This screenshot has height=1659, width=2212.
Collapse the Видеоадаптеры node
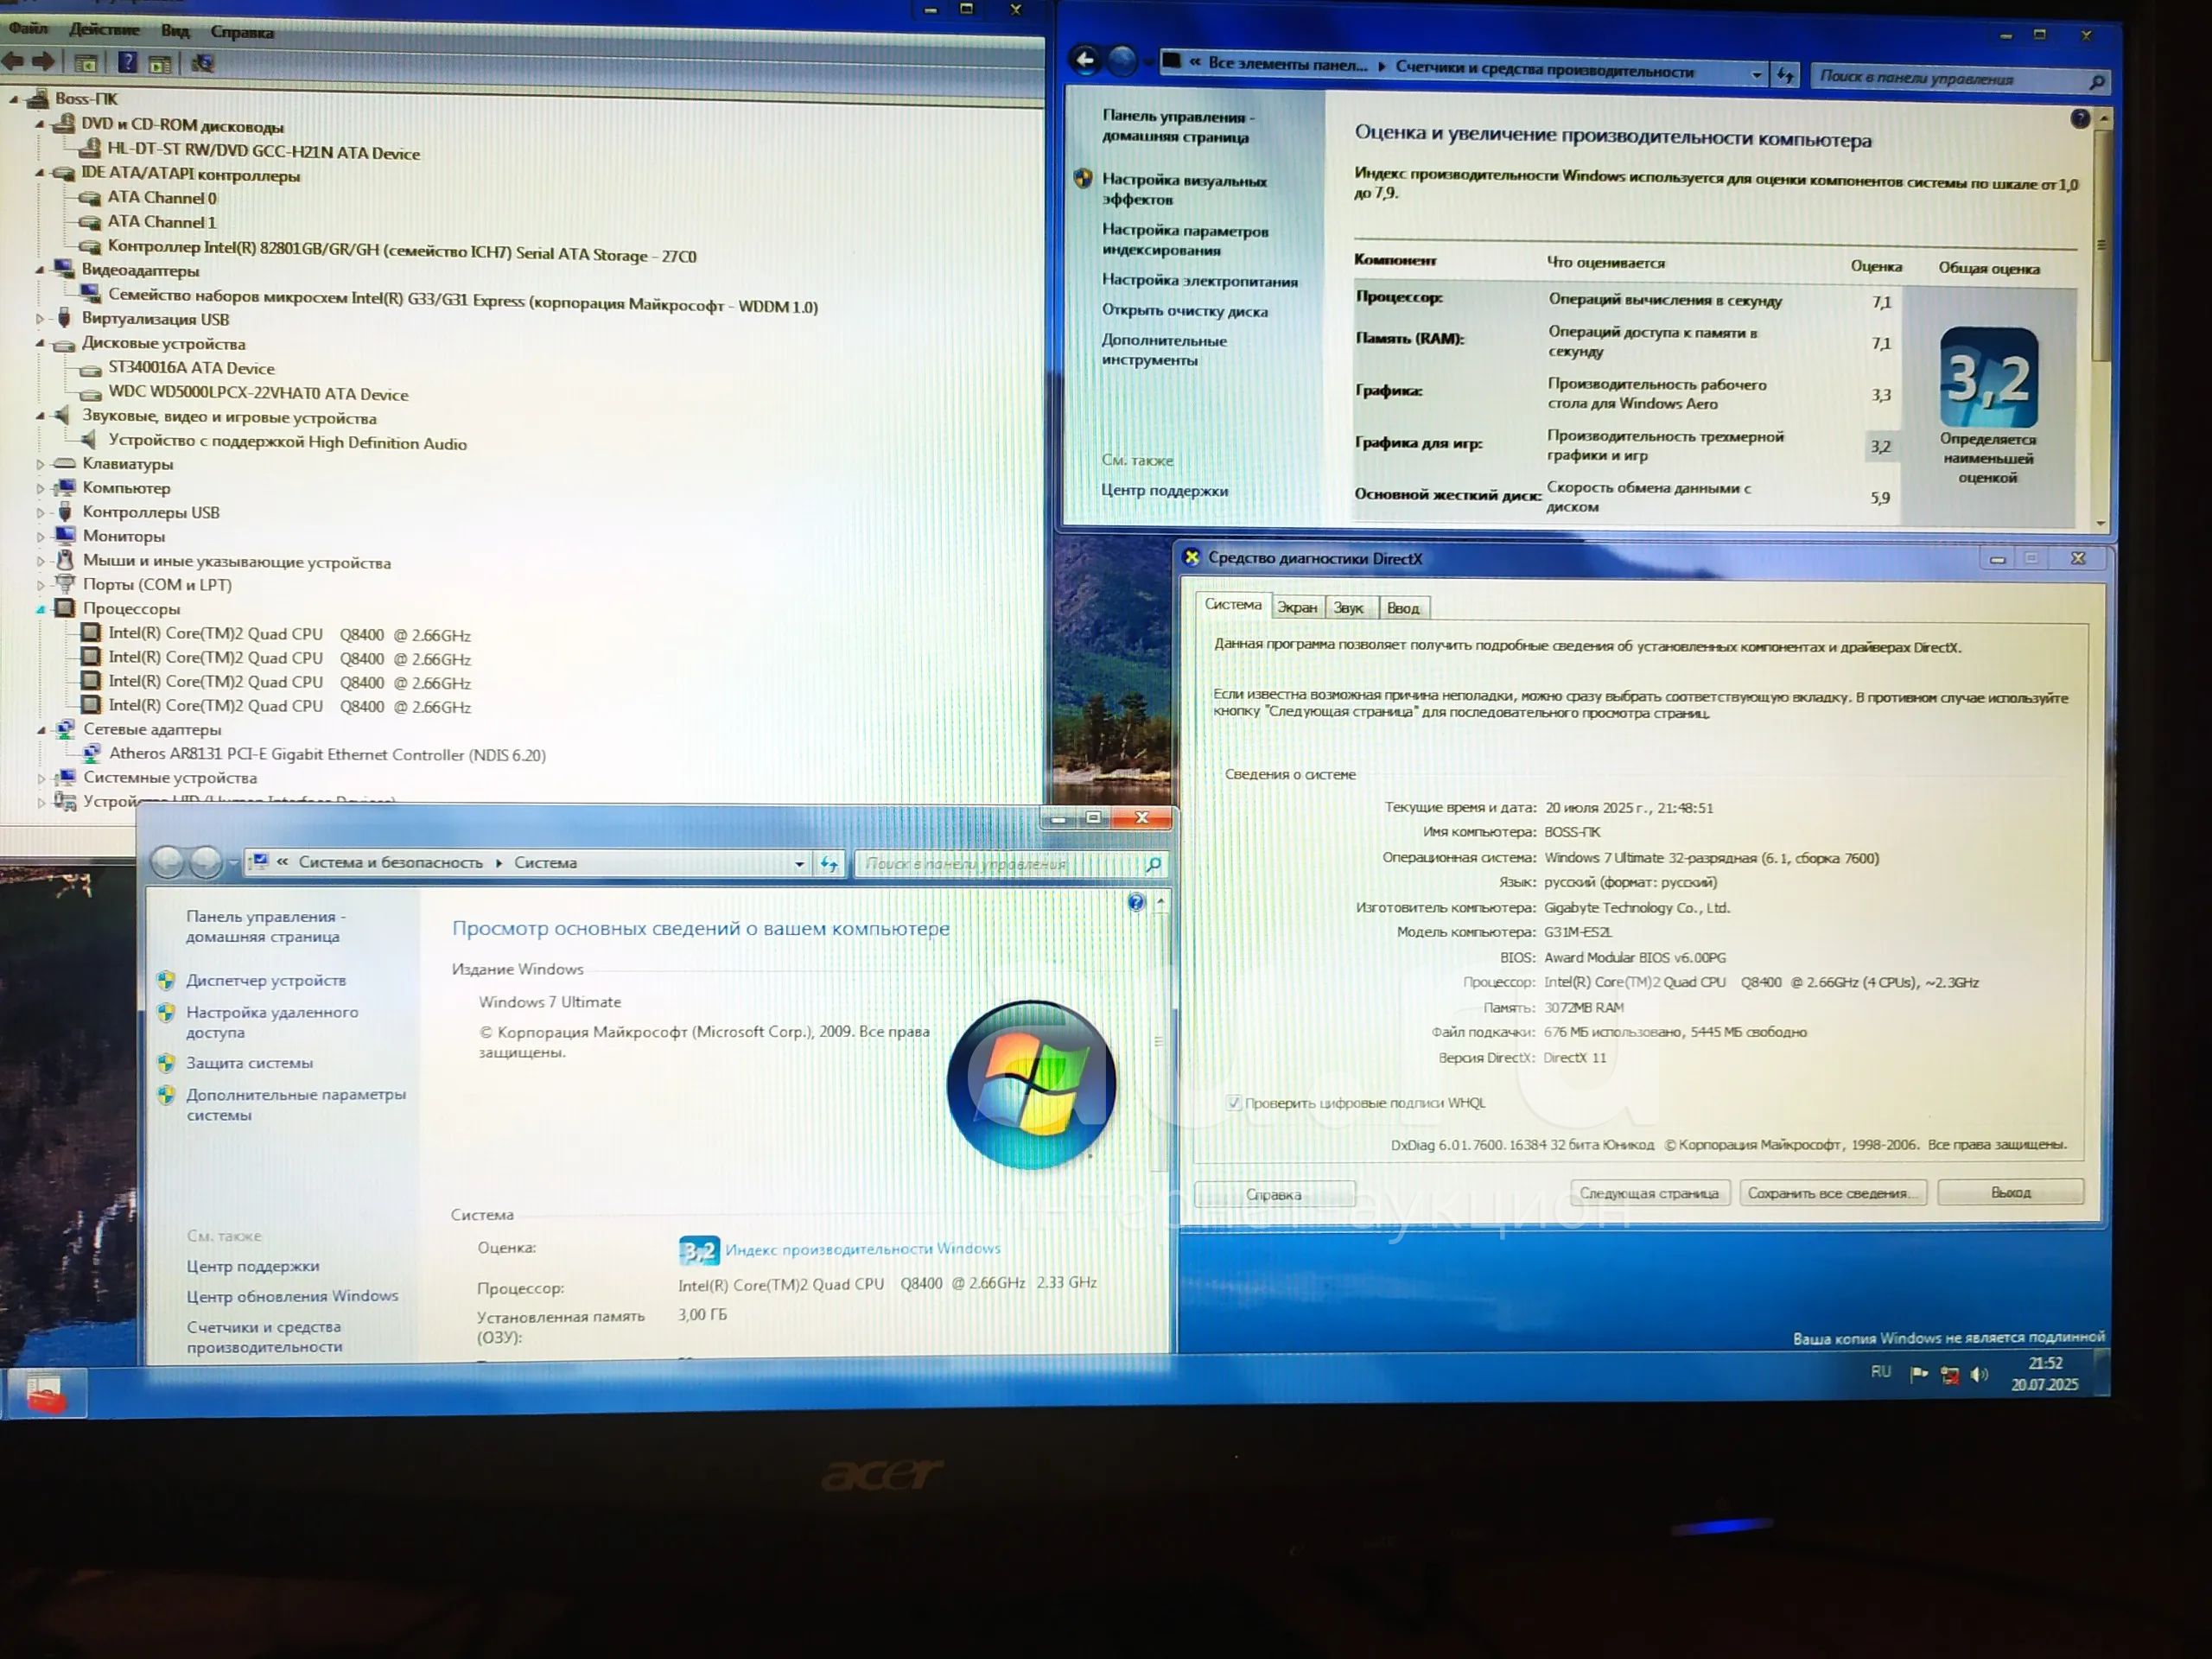pyautogui.click(x=40, y=270)
